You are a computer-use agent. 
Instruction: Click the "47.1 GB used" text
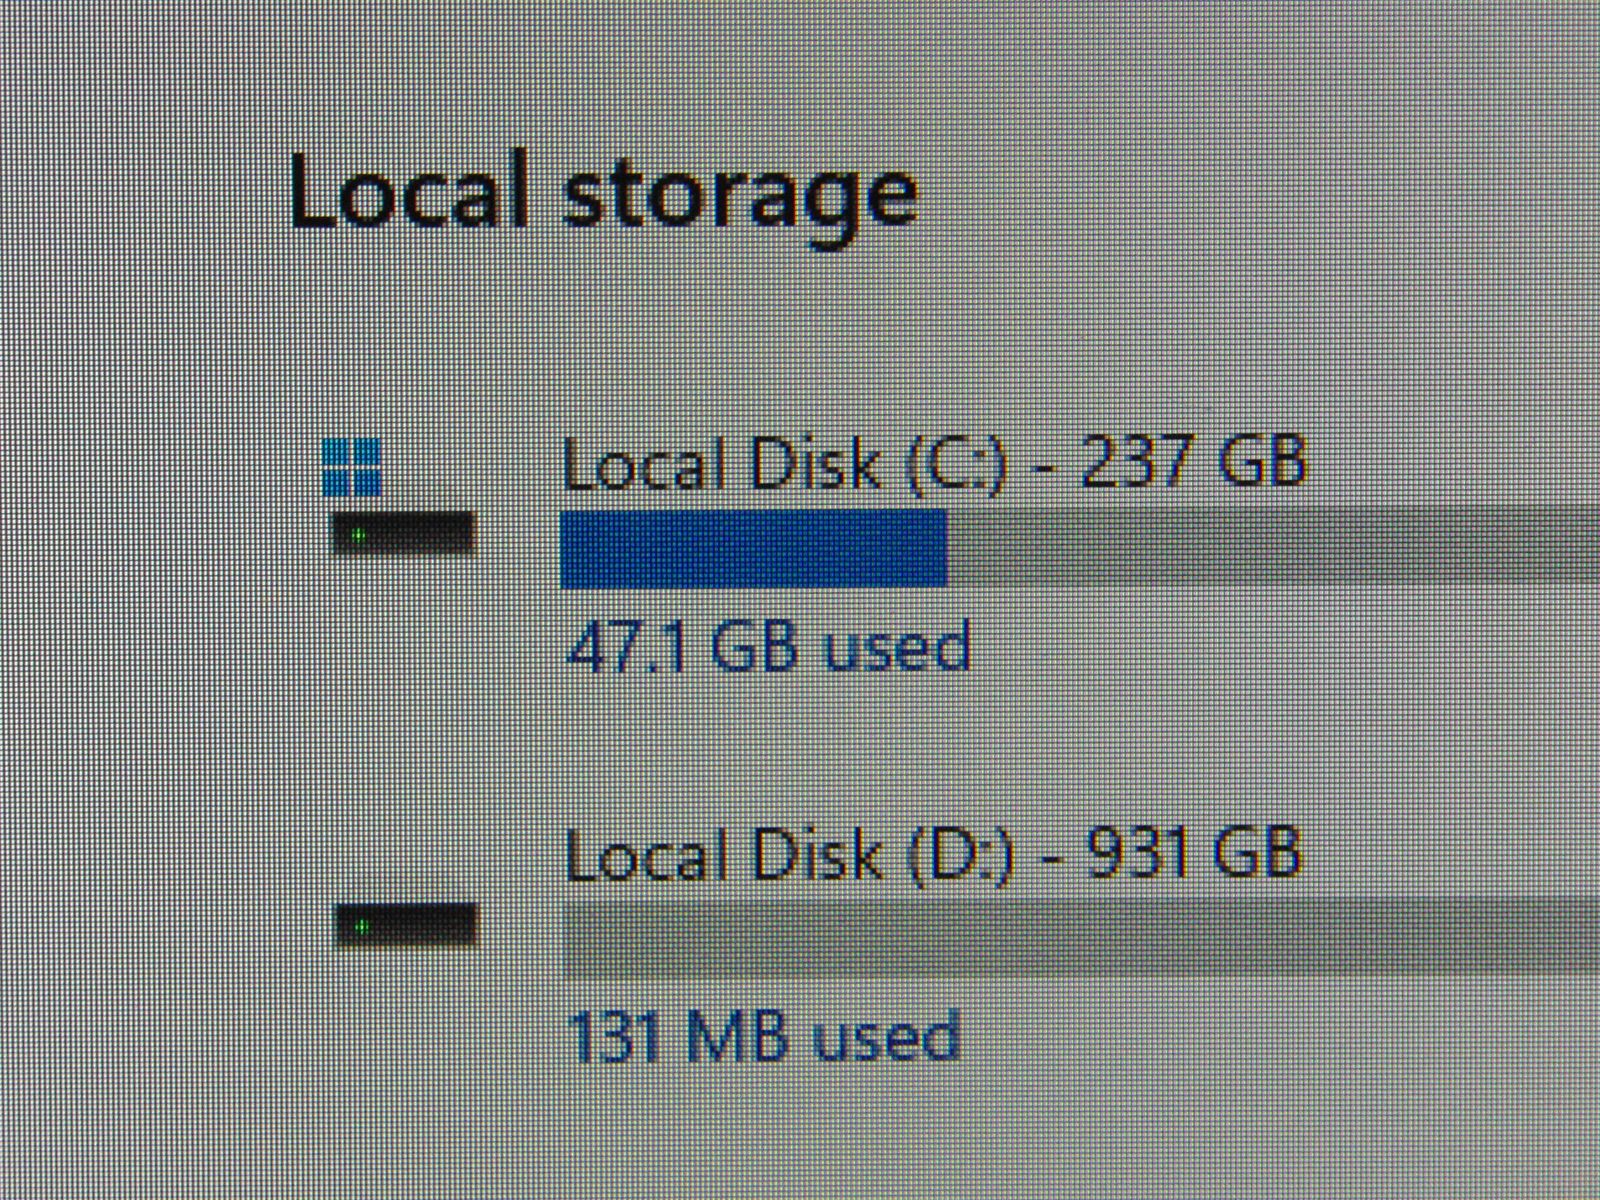pos(768,647)
